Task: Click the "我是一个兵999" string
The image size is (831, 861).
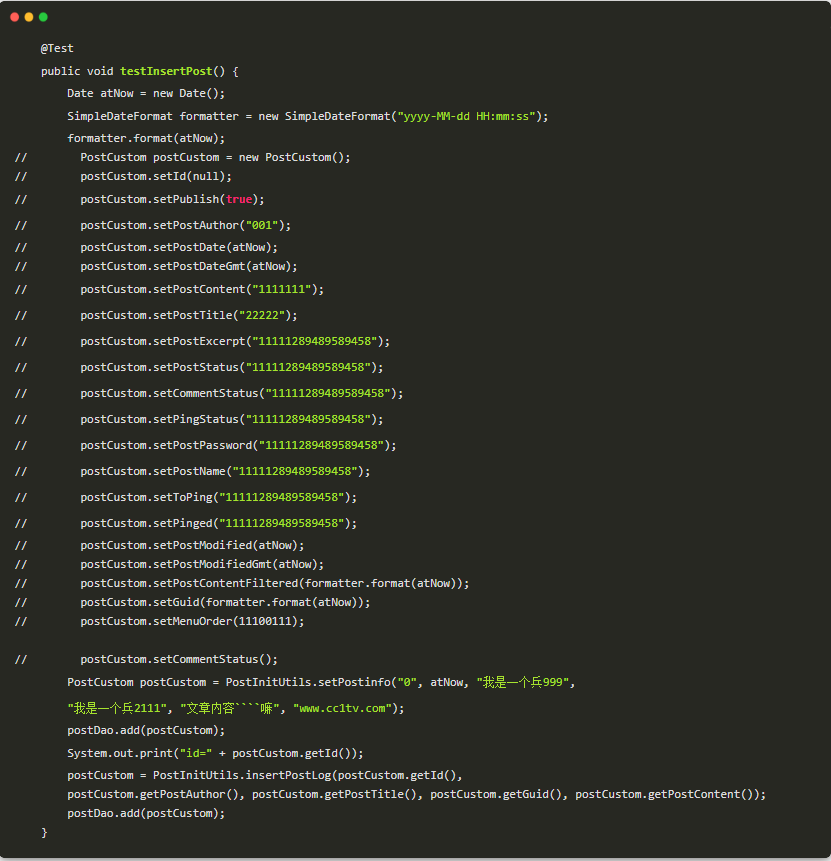Action: click(x=522, y=683)
